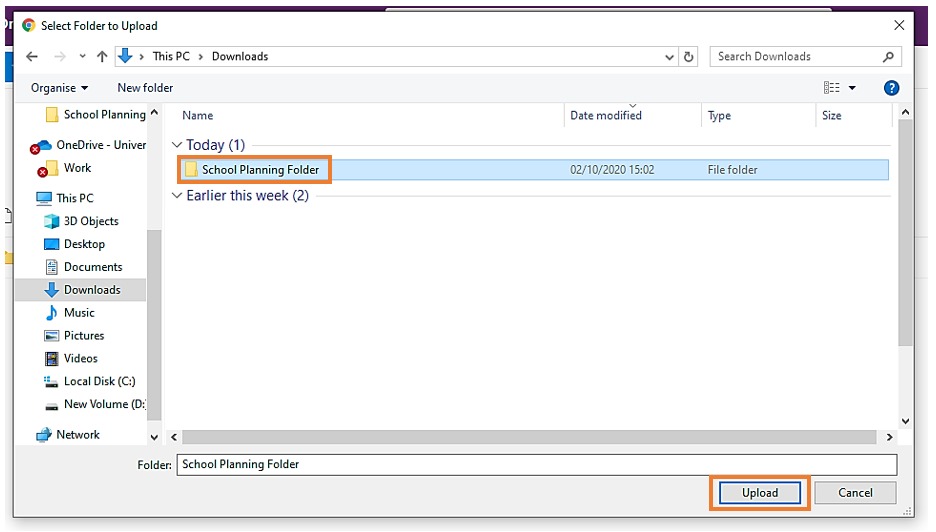Click the File folder type cell
Viewport: 936px width, 532px height.
click(x=732, y=170)
